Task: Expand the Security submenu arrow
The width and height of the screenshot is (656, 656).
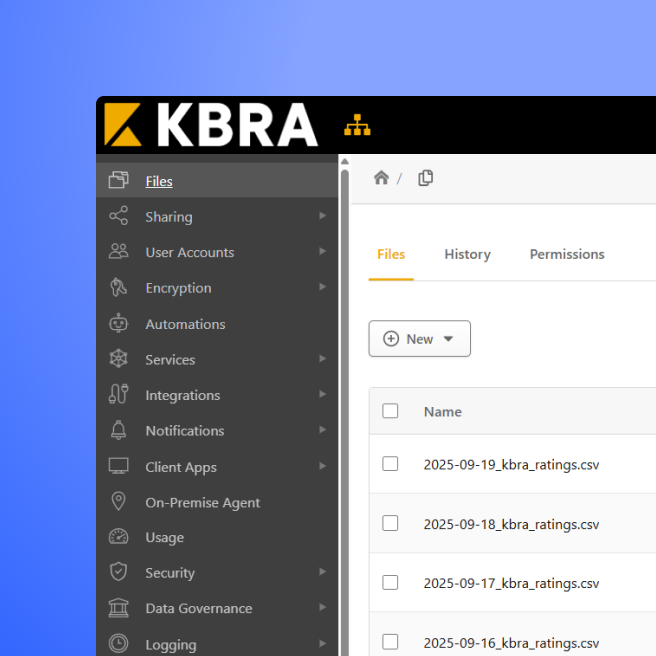Action: (x=322, y=571)
